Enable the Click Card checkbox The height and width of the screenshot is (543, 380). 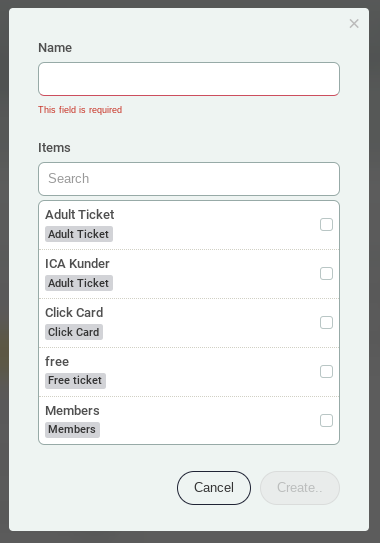326,322
